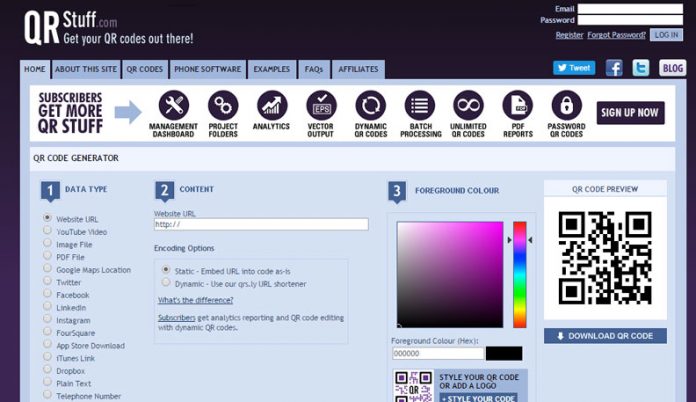Open the FAQs tab
696x402 pixels.
click(314, 69)
